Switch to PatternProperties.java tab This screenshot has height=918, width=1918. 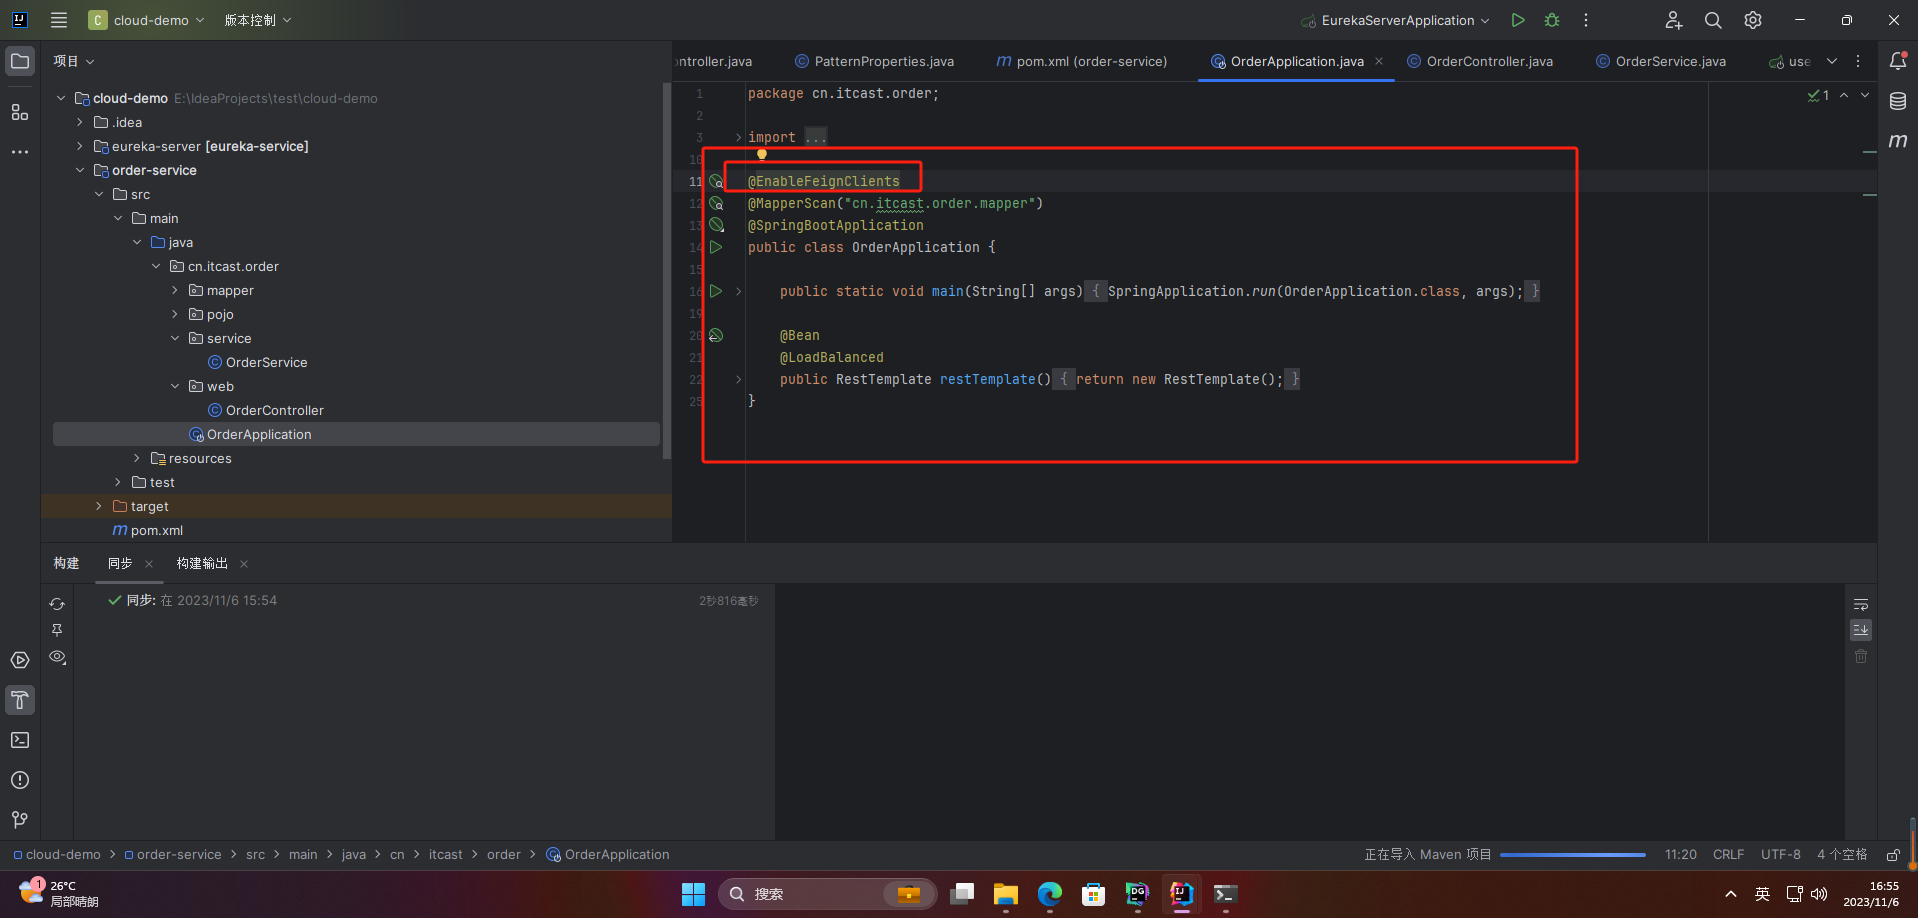[x=874, y=61]
